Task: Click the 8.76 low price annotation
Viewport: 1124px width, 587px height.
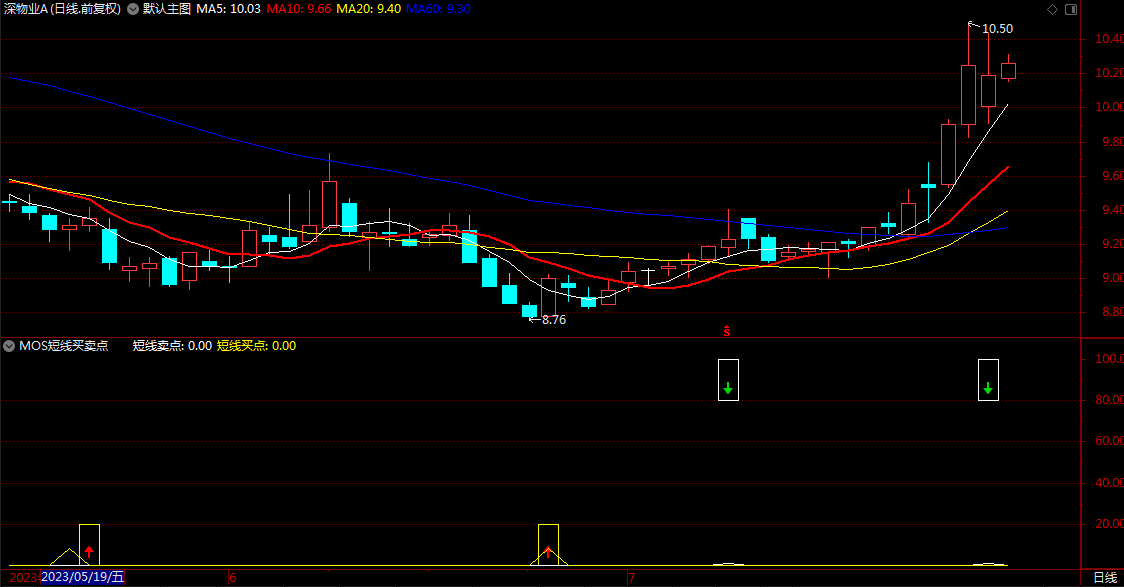Action: click(553, 320)
